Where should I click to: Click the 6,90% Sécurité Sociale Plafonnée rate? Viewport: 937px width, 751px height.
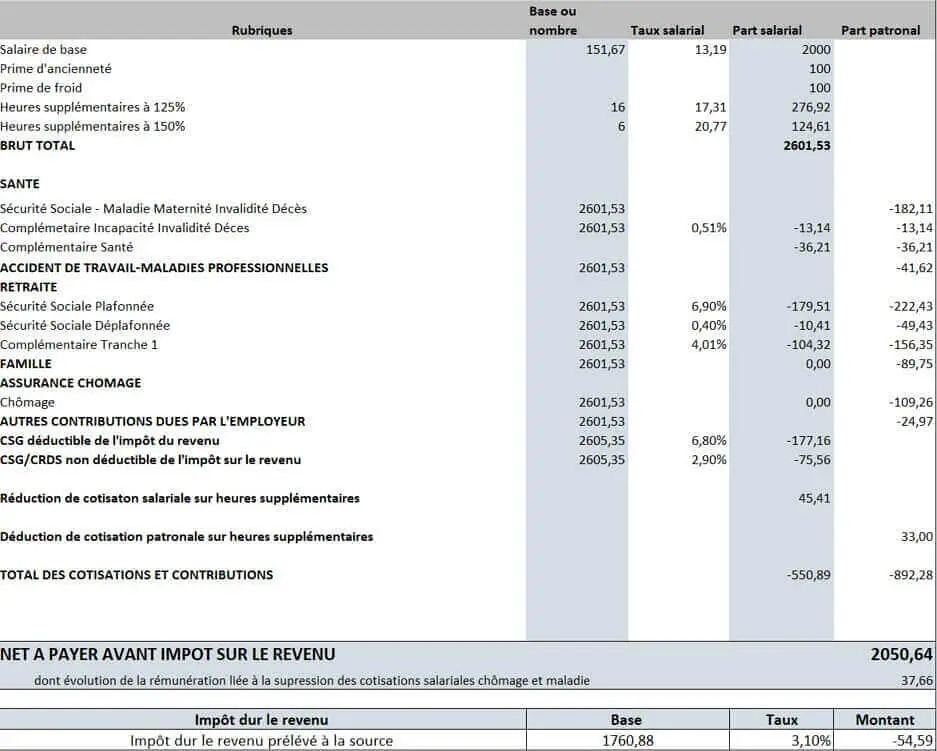pyautogui.click(x=708, y=306)
